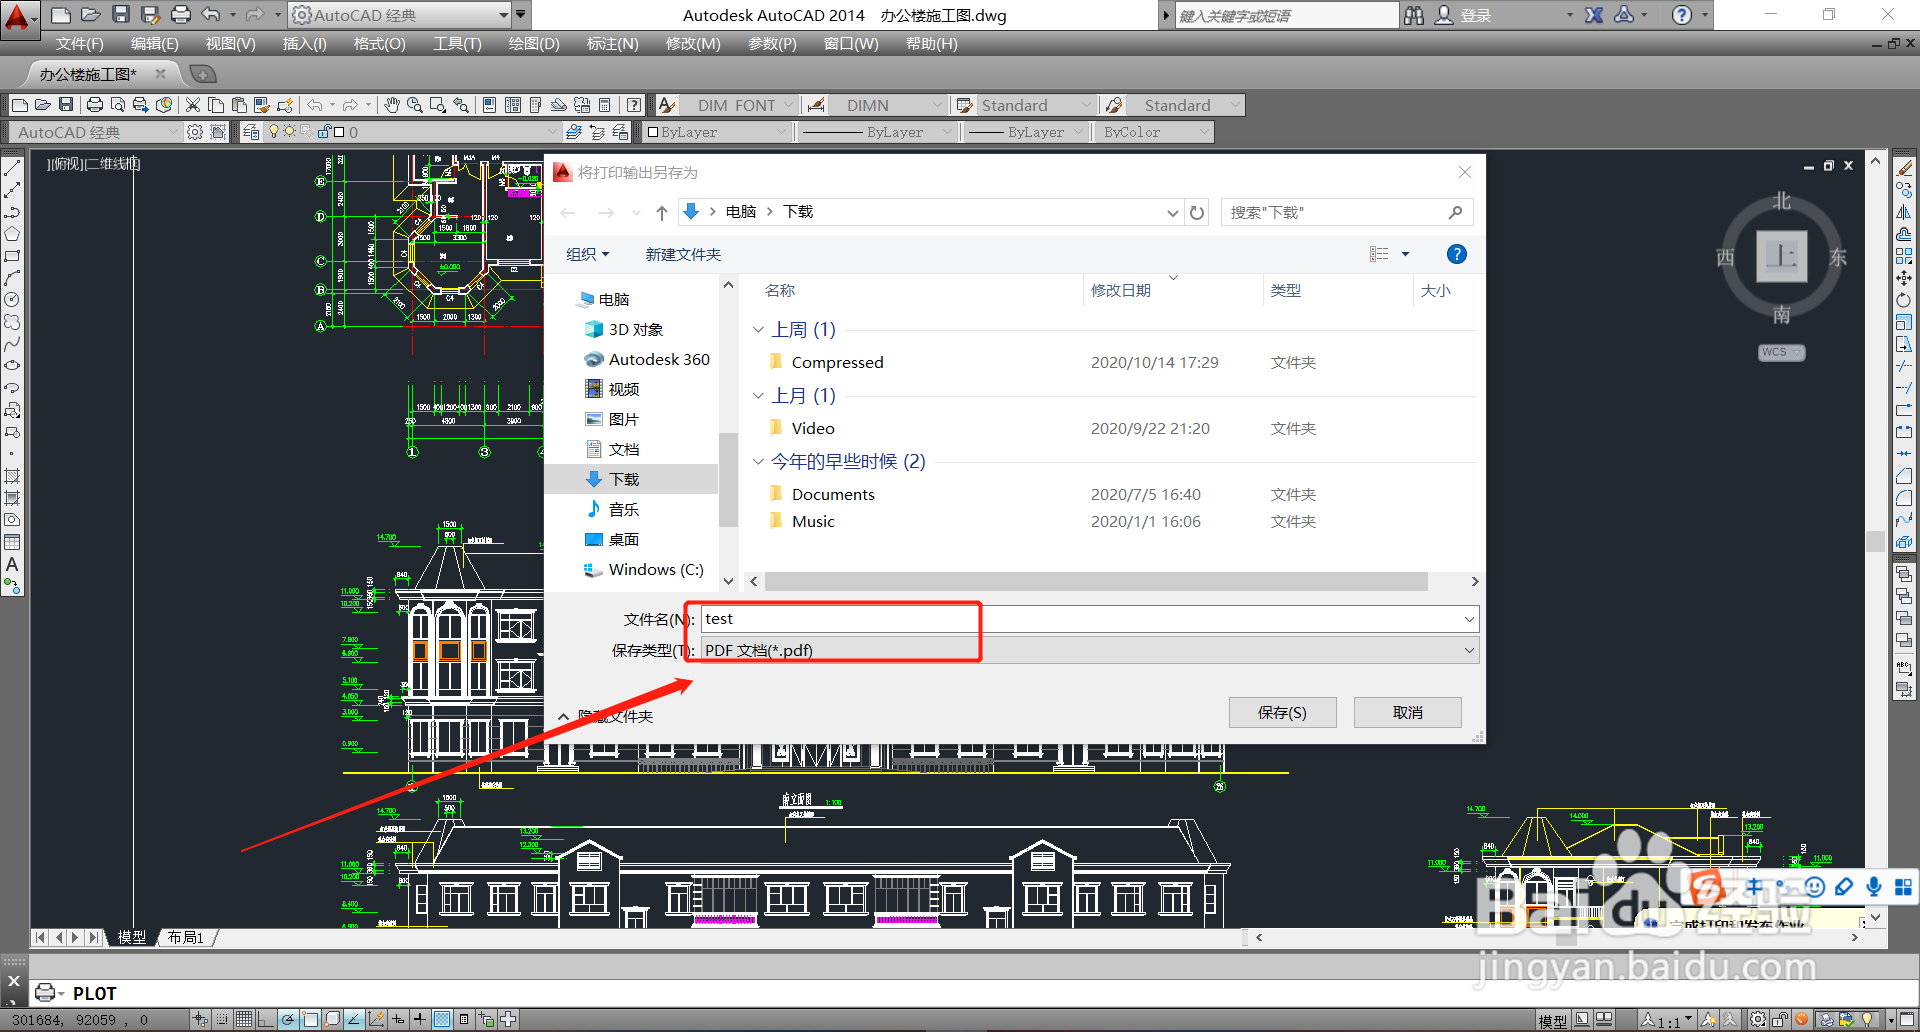The image size is (1920, 1032).
Task: Open the 标注(N) menu
Action: (x=612, y=44)
